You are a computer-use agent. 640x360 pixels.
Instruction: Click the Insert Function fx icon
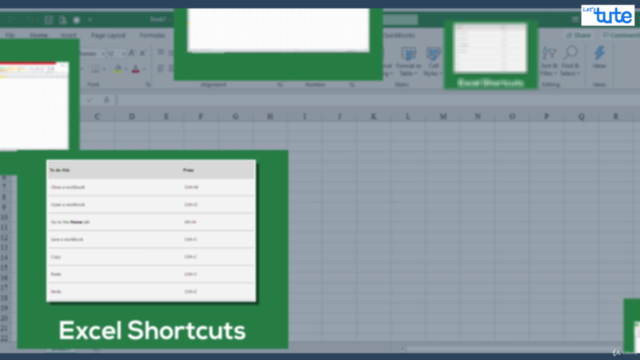pos(107,100)
